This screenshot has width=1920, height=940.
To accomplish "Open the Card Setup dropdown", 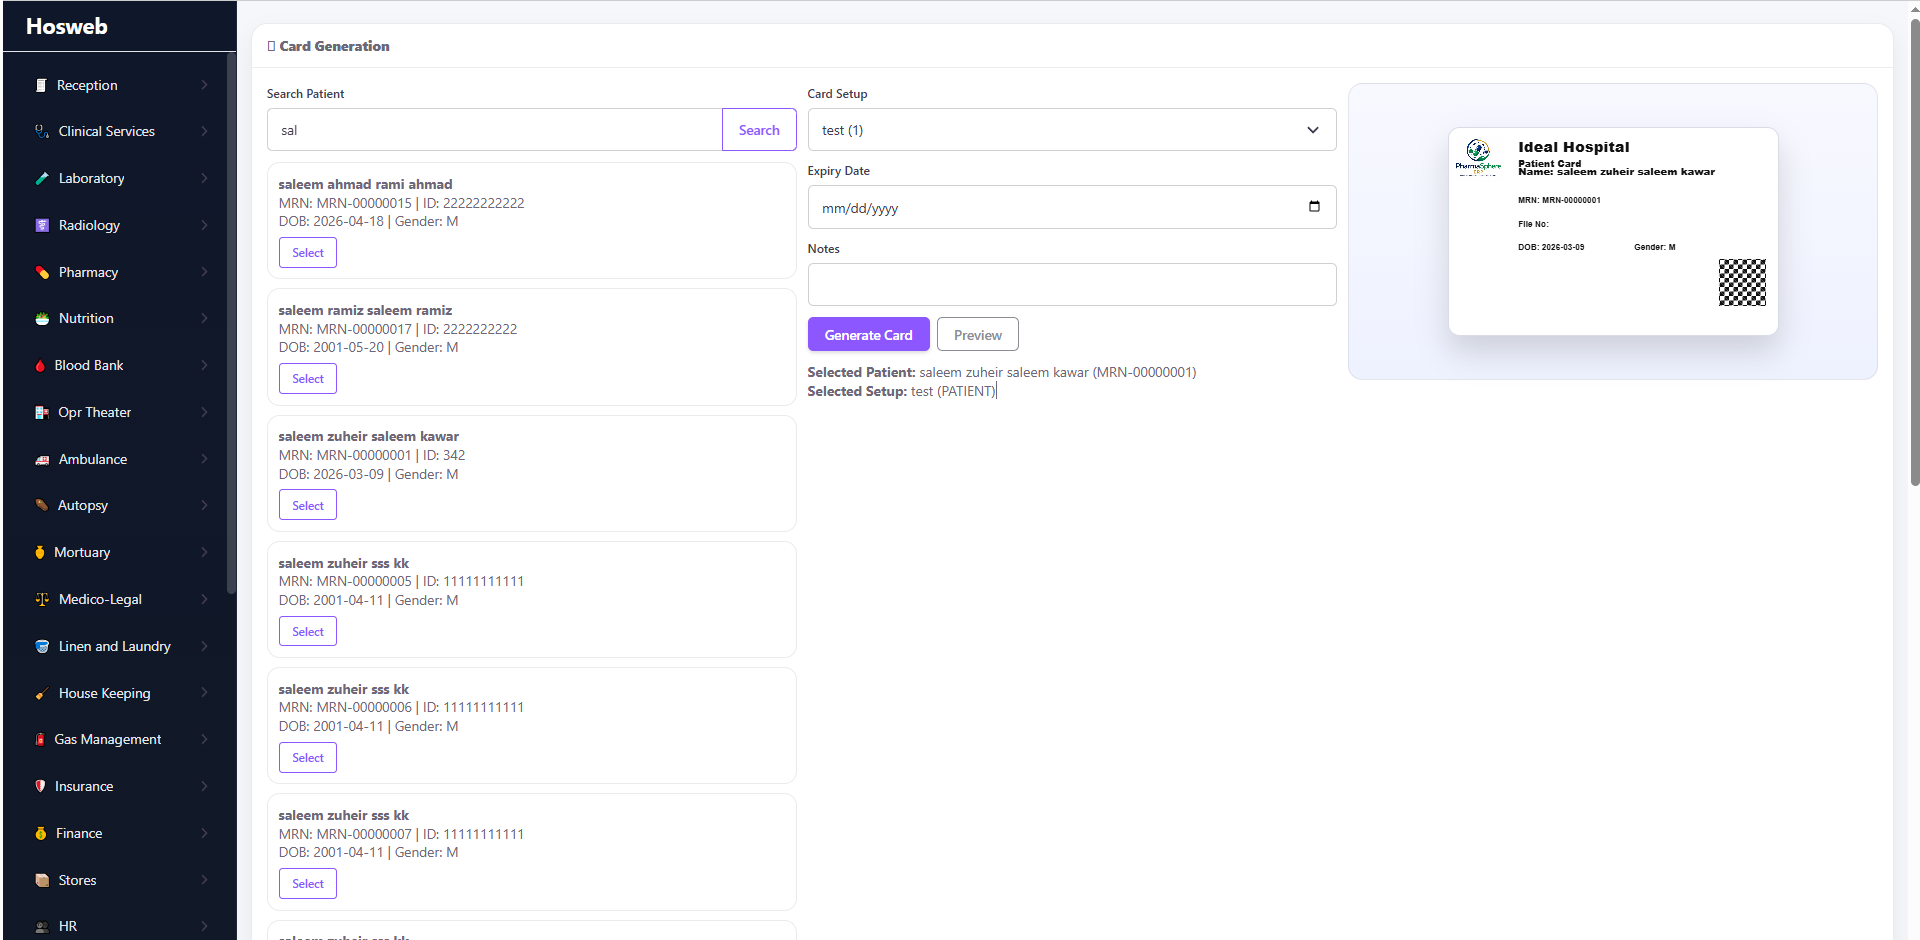I will pos(1071,130).
